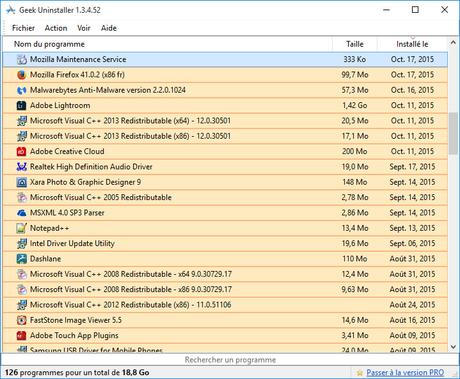460x379 pixels.
Task: Click the Visual C++ 2013 (x86) icon
Action: click(22, 136)
